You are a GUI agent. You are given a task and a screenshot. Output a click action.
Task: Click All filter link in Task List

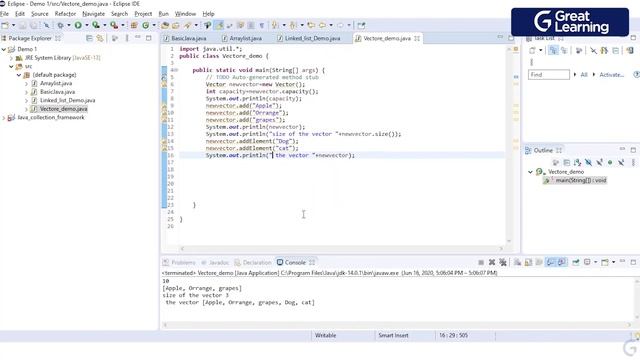(584, 75)
